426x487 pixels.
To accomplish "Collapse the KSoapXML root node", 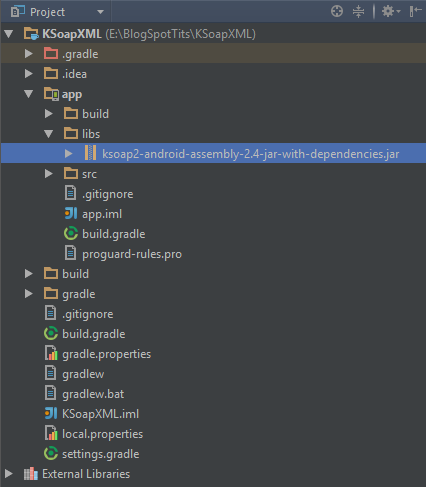I will click(x=9, y=34).
